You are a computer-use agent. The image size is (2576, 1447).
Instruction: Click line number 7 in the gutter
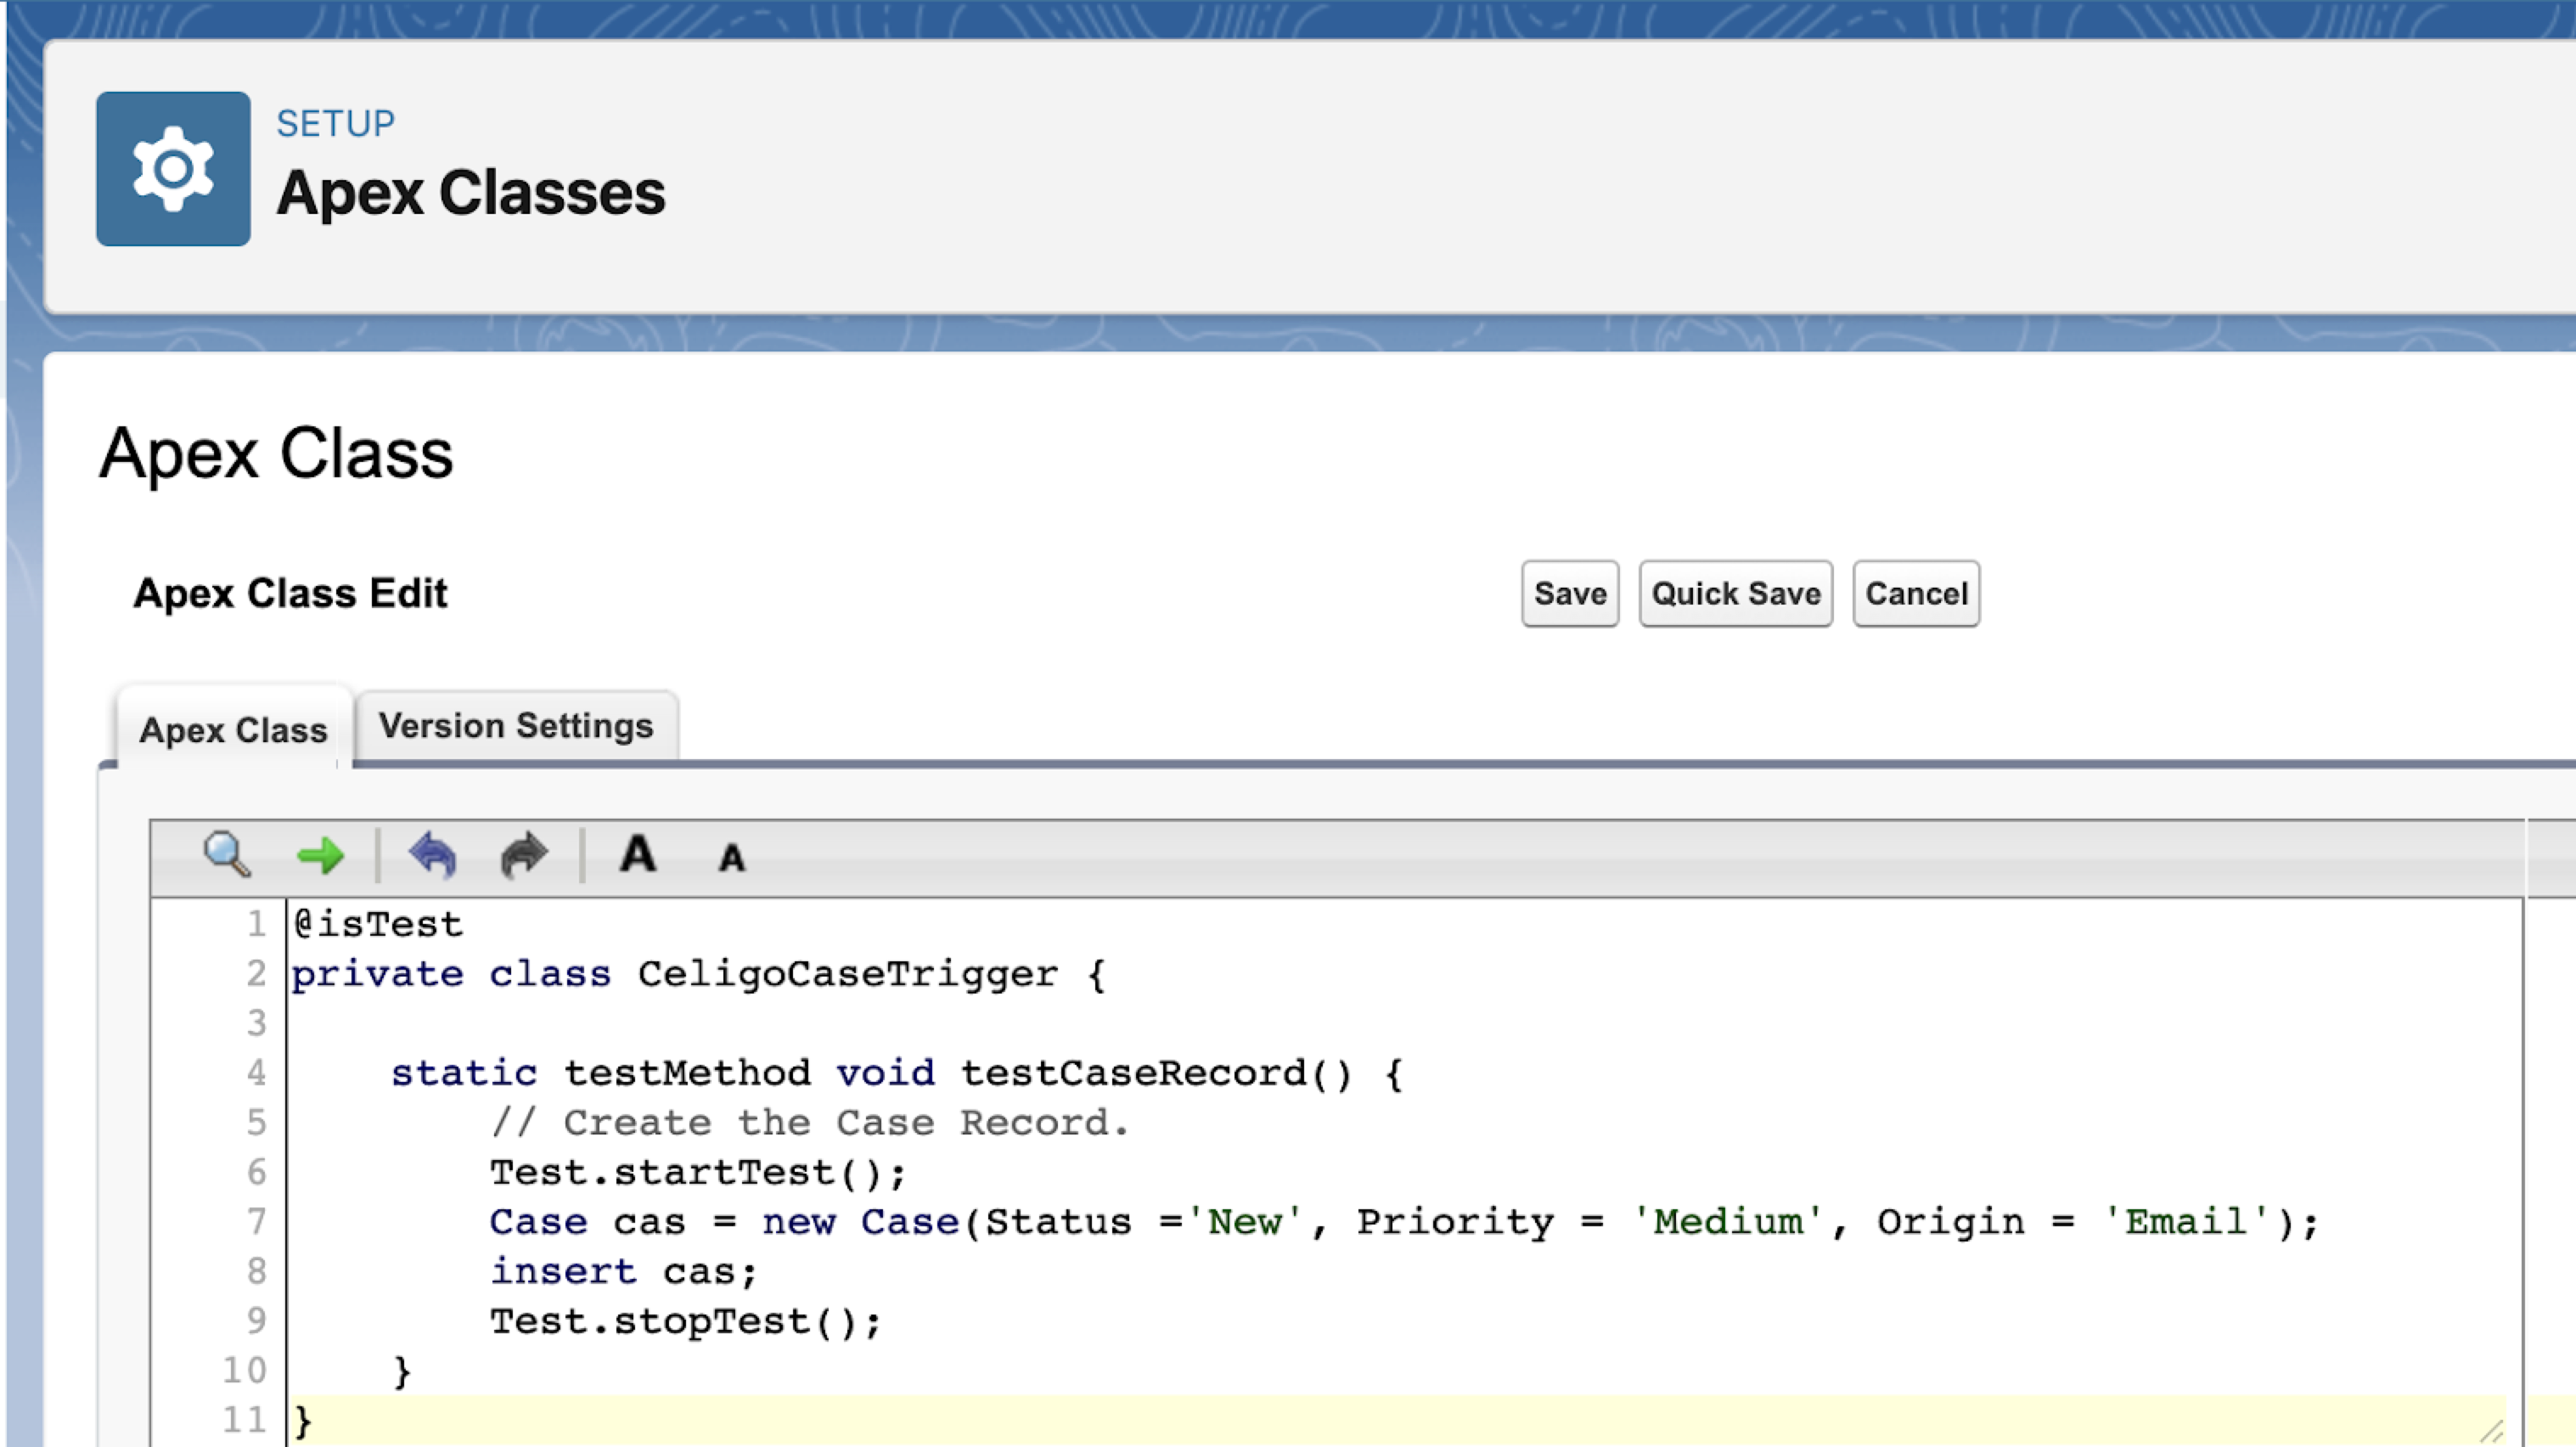tap(257, 1221)
